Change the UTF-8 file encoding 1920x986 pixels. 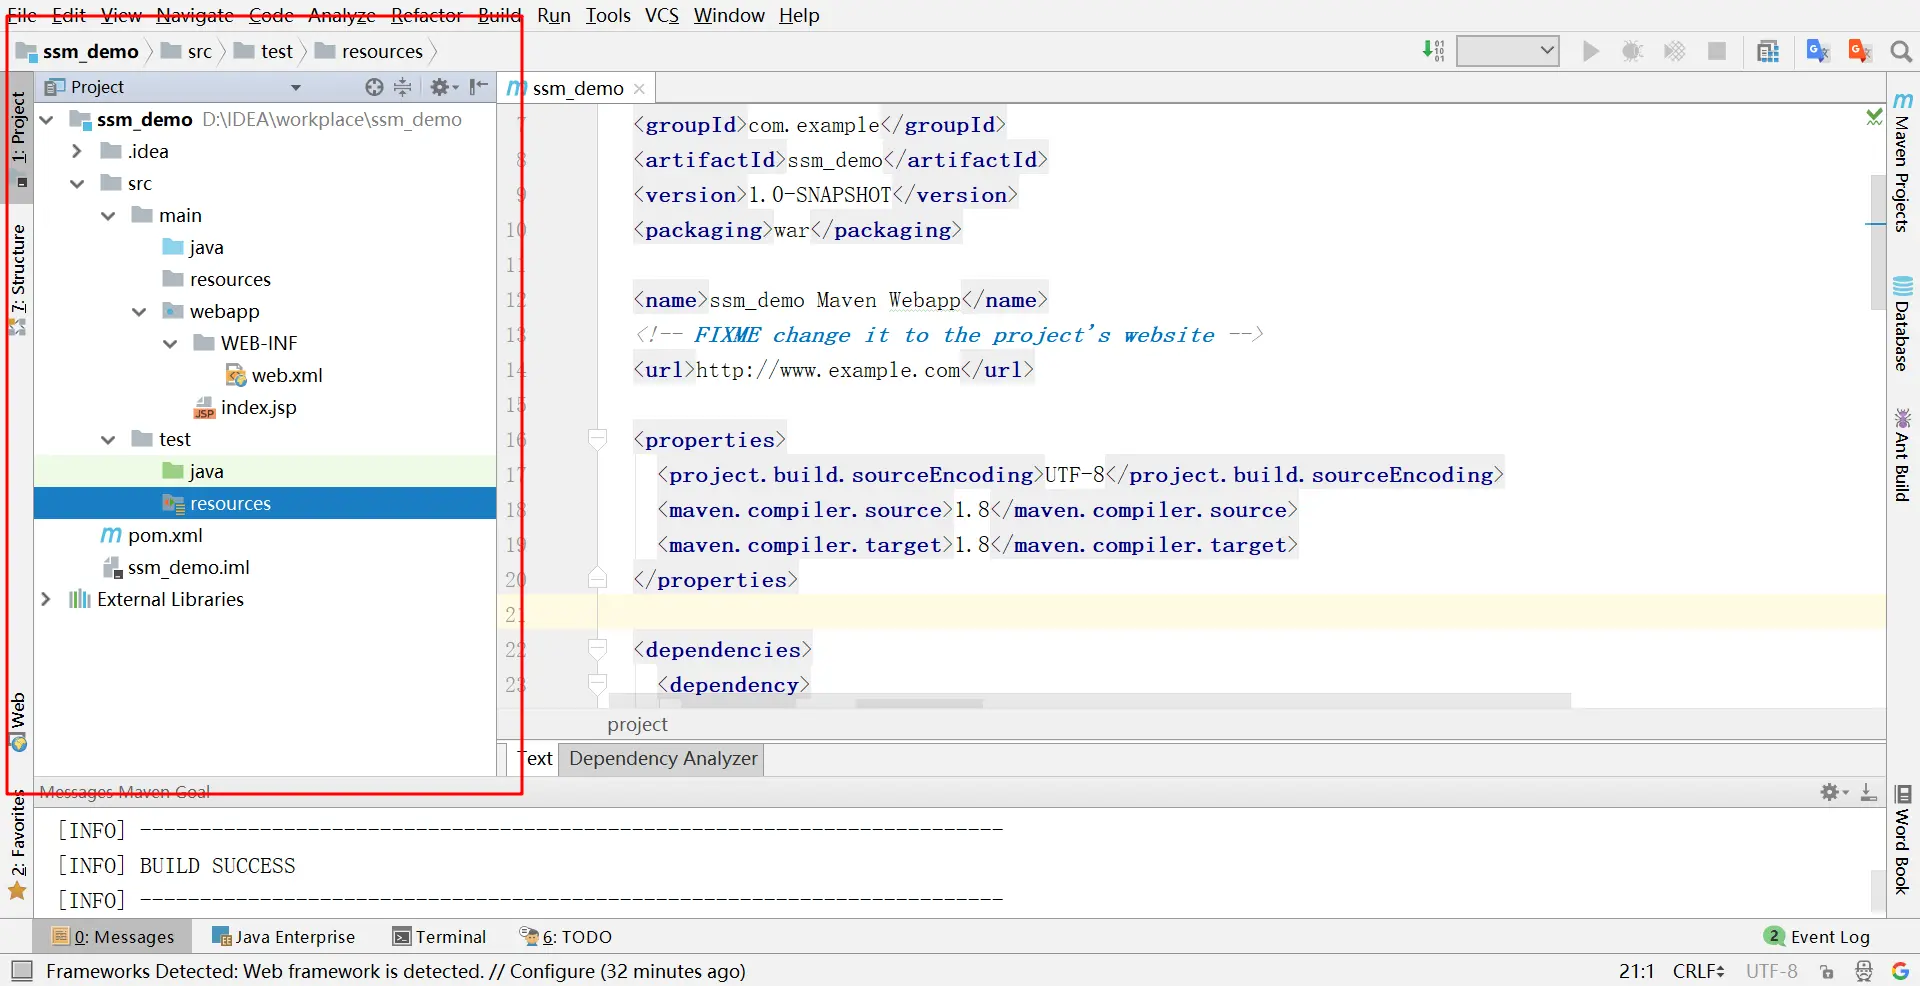click(x=1772, y=971)
